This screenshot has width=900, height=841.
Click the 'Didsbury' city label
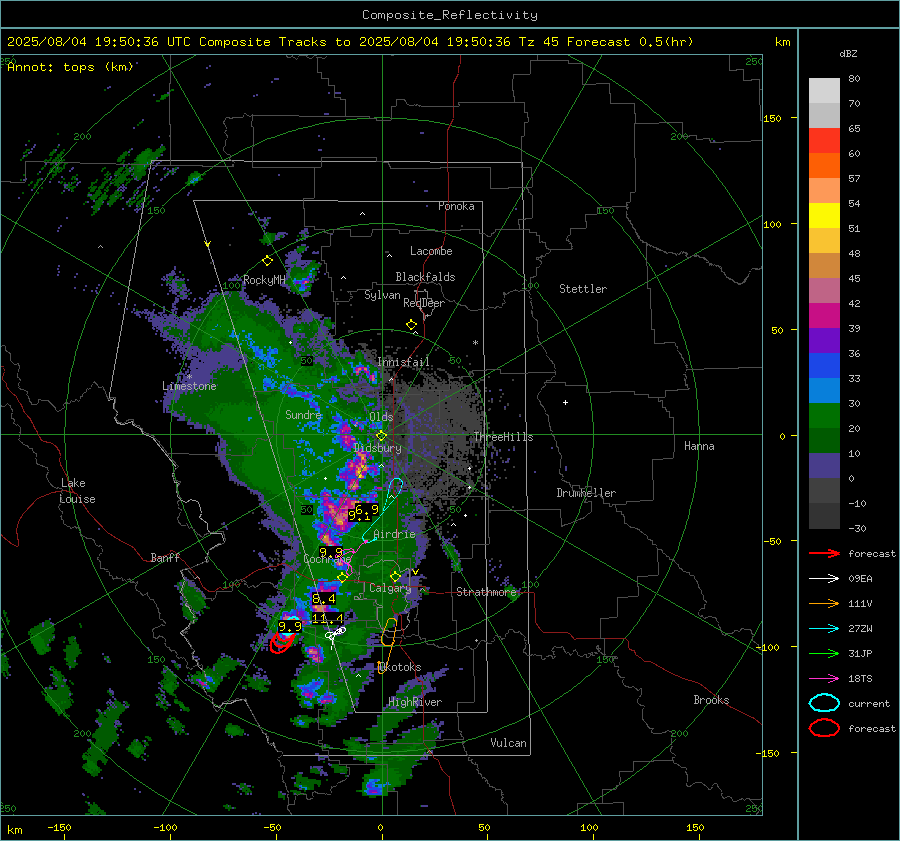click(377, 448)
